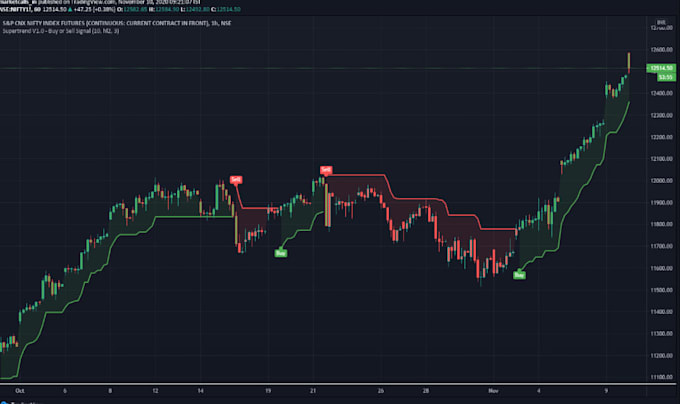The image size is (680, 404).
Task: Click the 12200.00 price axis label
Action: click(661, 137)
